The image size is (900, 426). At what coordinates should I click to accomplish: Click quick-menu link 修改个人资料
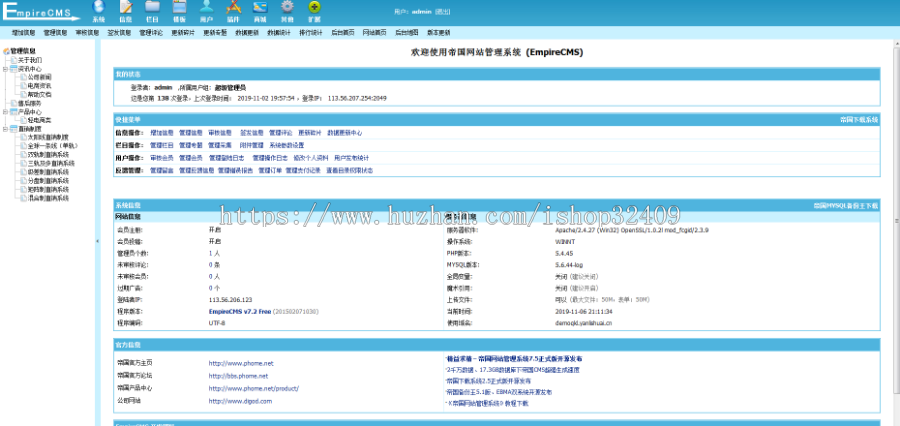point(311,158)
